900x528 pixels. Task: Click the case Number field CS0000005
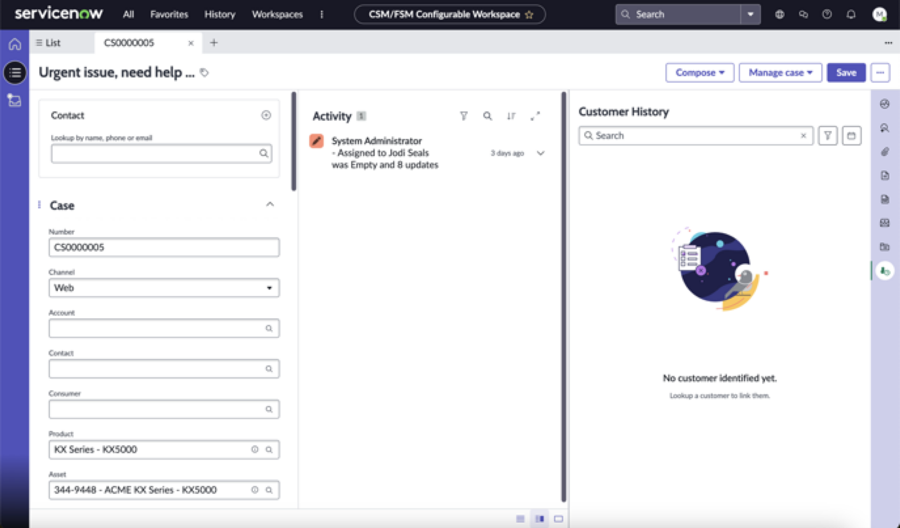pyautogui.click(x=164, y=247)
